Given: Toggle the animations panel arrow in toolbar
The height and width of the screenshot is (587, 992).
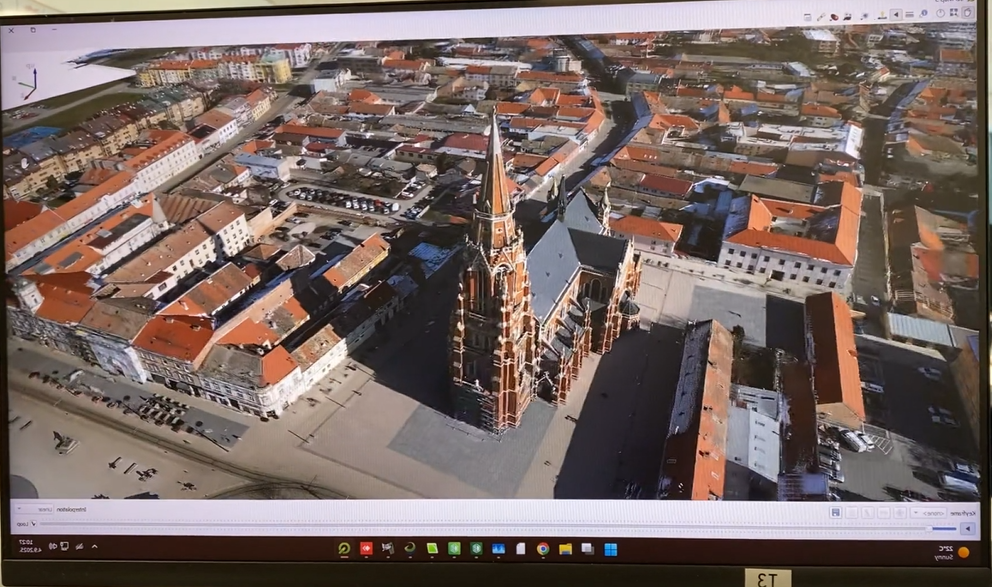Looking at the screenshot, I should pyautogui.click(x=896, y=15).
